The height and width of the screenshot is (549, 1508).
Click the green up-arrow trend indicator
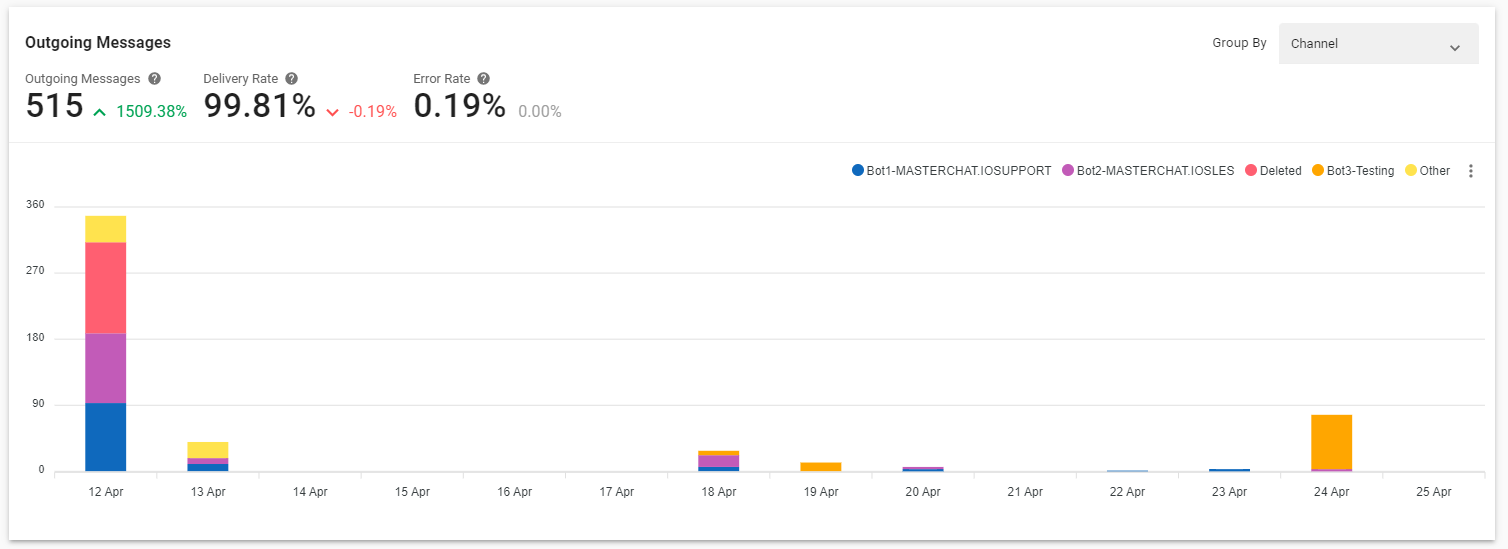(x=99, y=112)
